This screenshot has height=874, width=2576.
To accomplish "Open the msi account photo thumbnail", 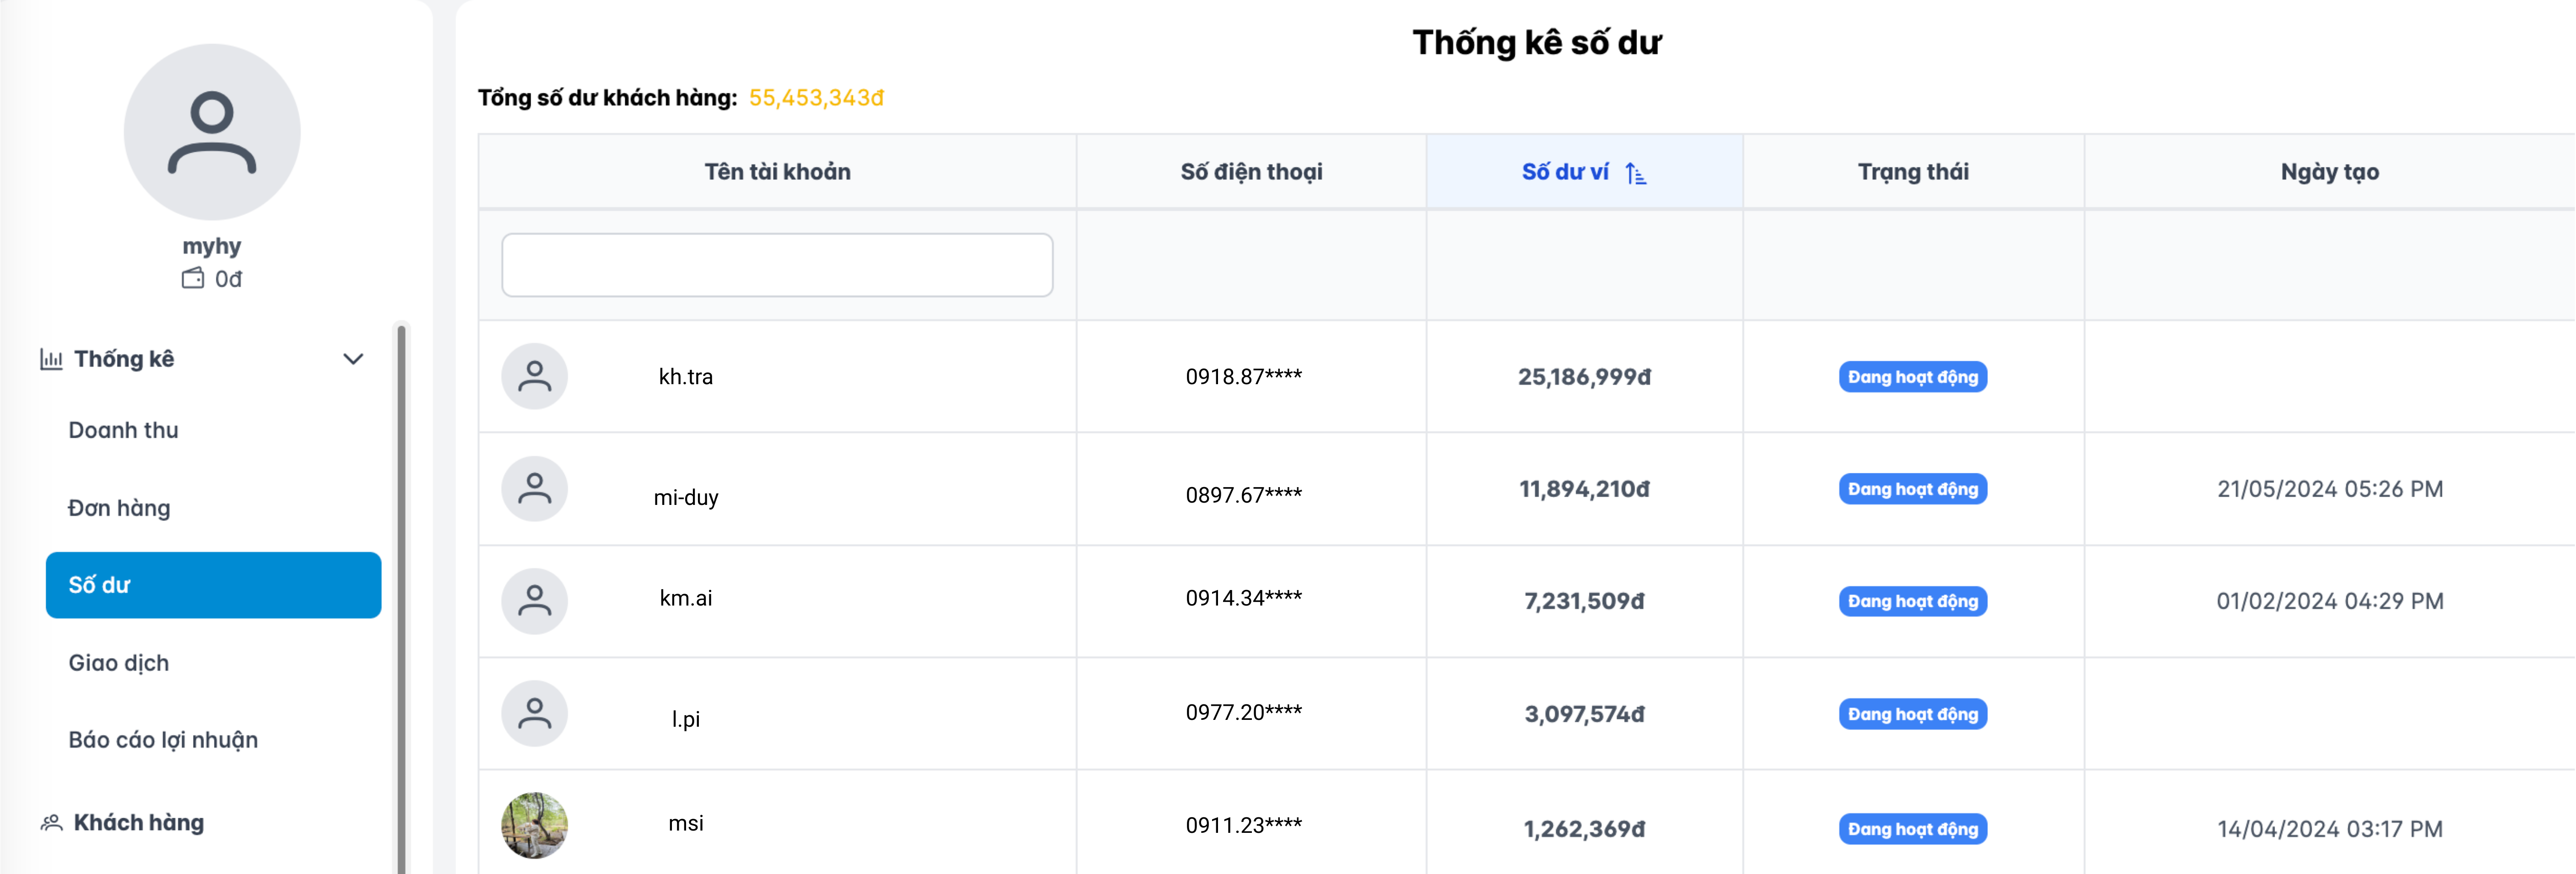I will click(535, 826).
